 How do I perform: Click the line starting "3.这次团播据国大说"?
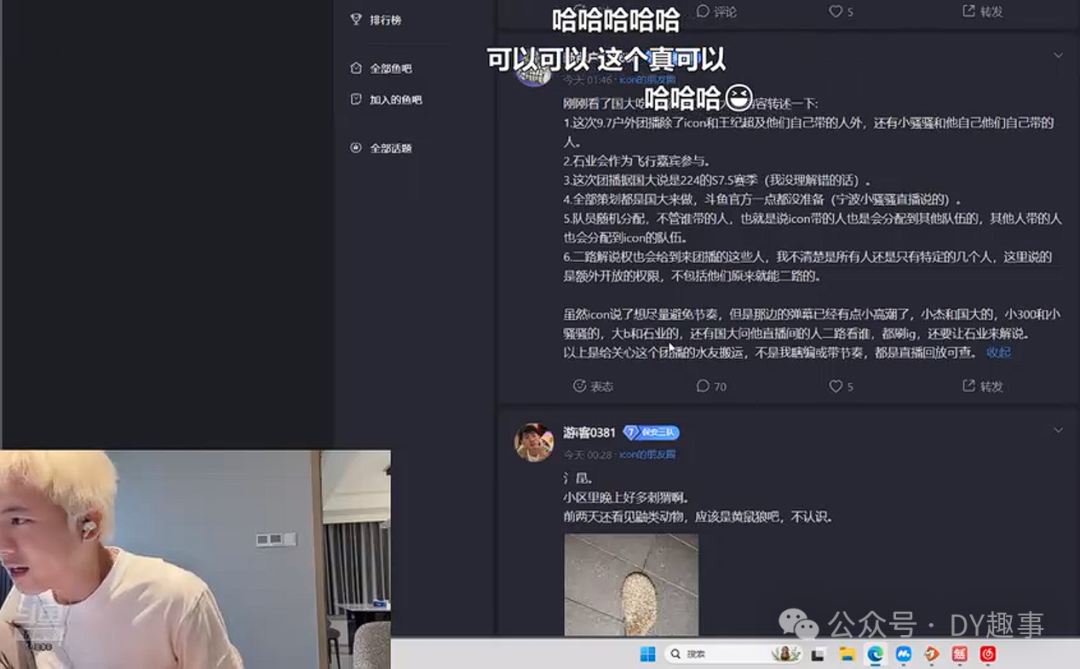pos(717,181)
